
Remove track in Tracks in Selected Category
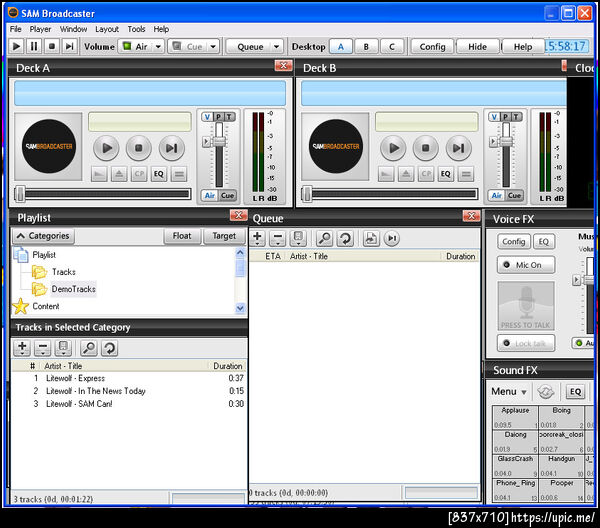click(42, 348)
